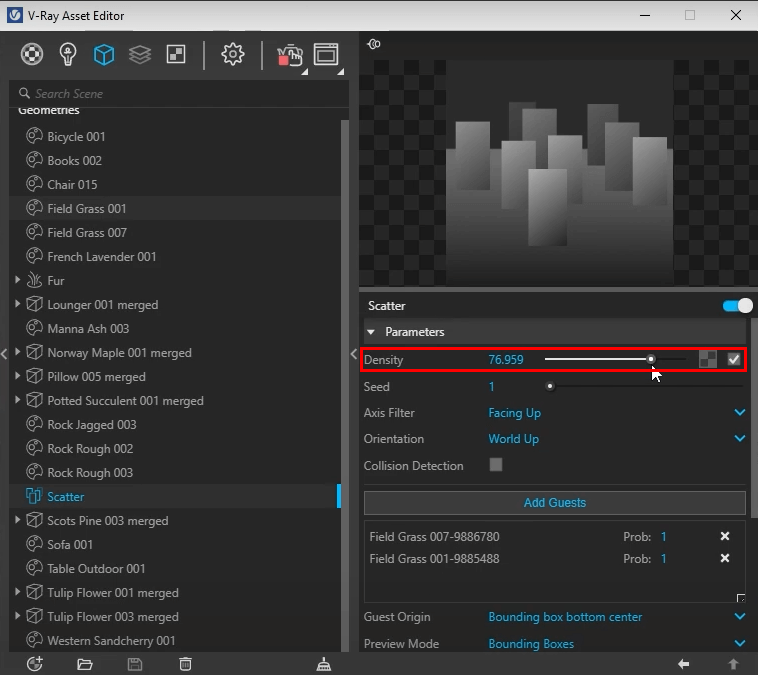This screenshot has height=675, width=758.
Task: Click asset list vertical scrollbar
Action: tap(345, 386)
